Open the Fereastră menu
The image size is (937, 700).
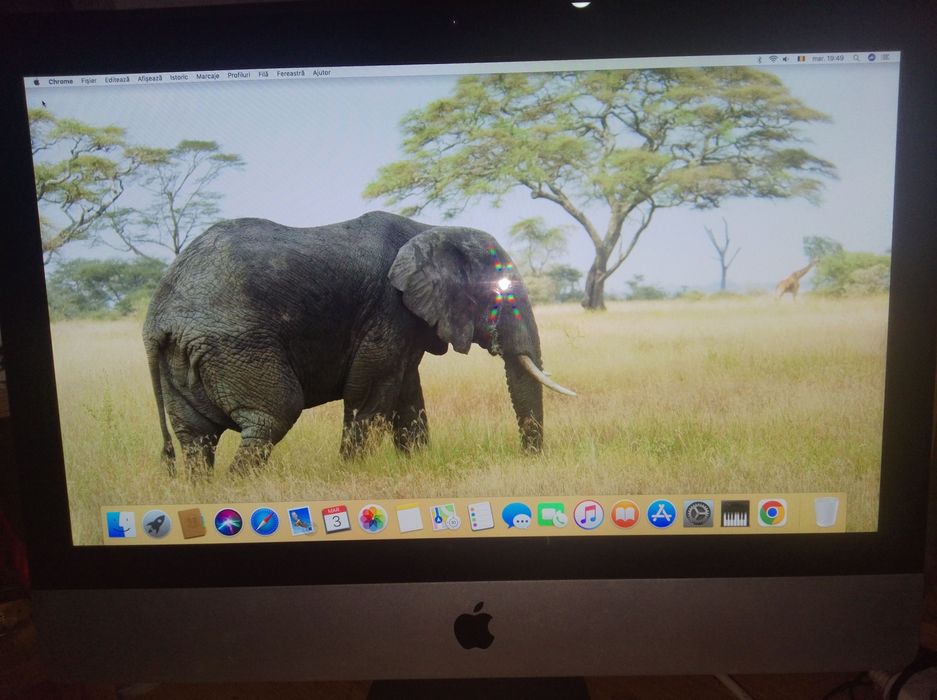click(290, 74)
